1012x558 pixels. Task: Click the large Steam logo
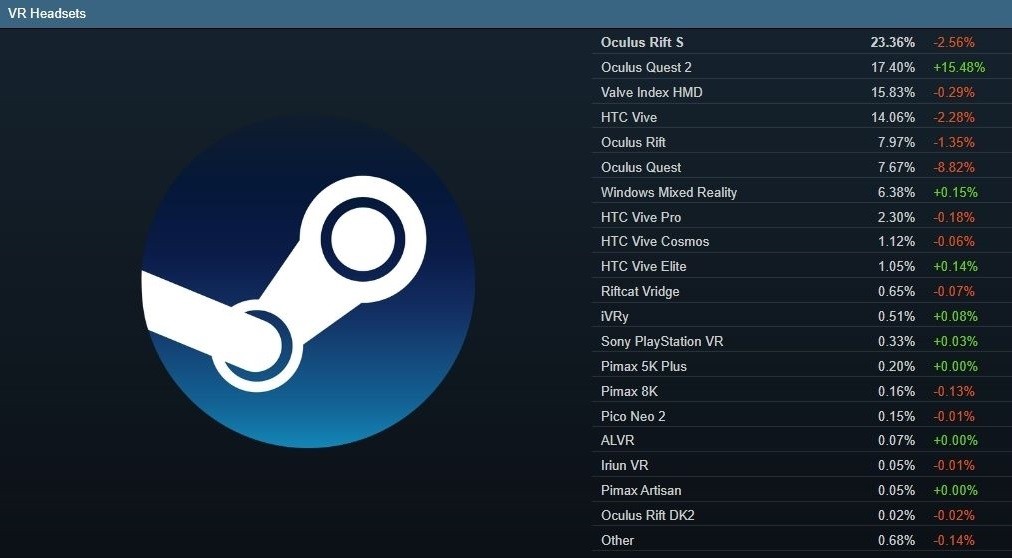[x=307, y=281]
